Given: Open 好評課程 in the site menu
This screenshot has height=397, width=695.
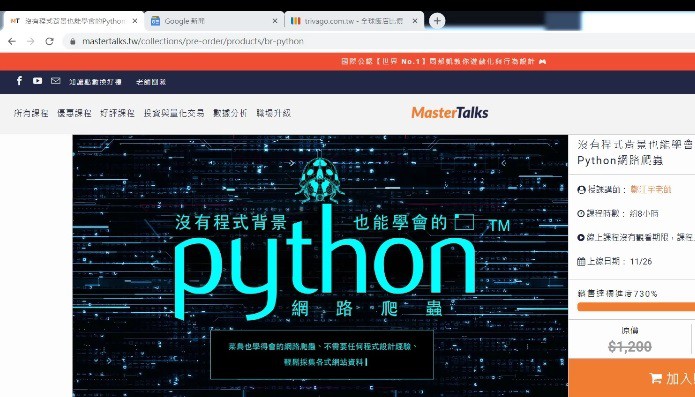Looking at the screenshot, I should tap(117, 113).
